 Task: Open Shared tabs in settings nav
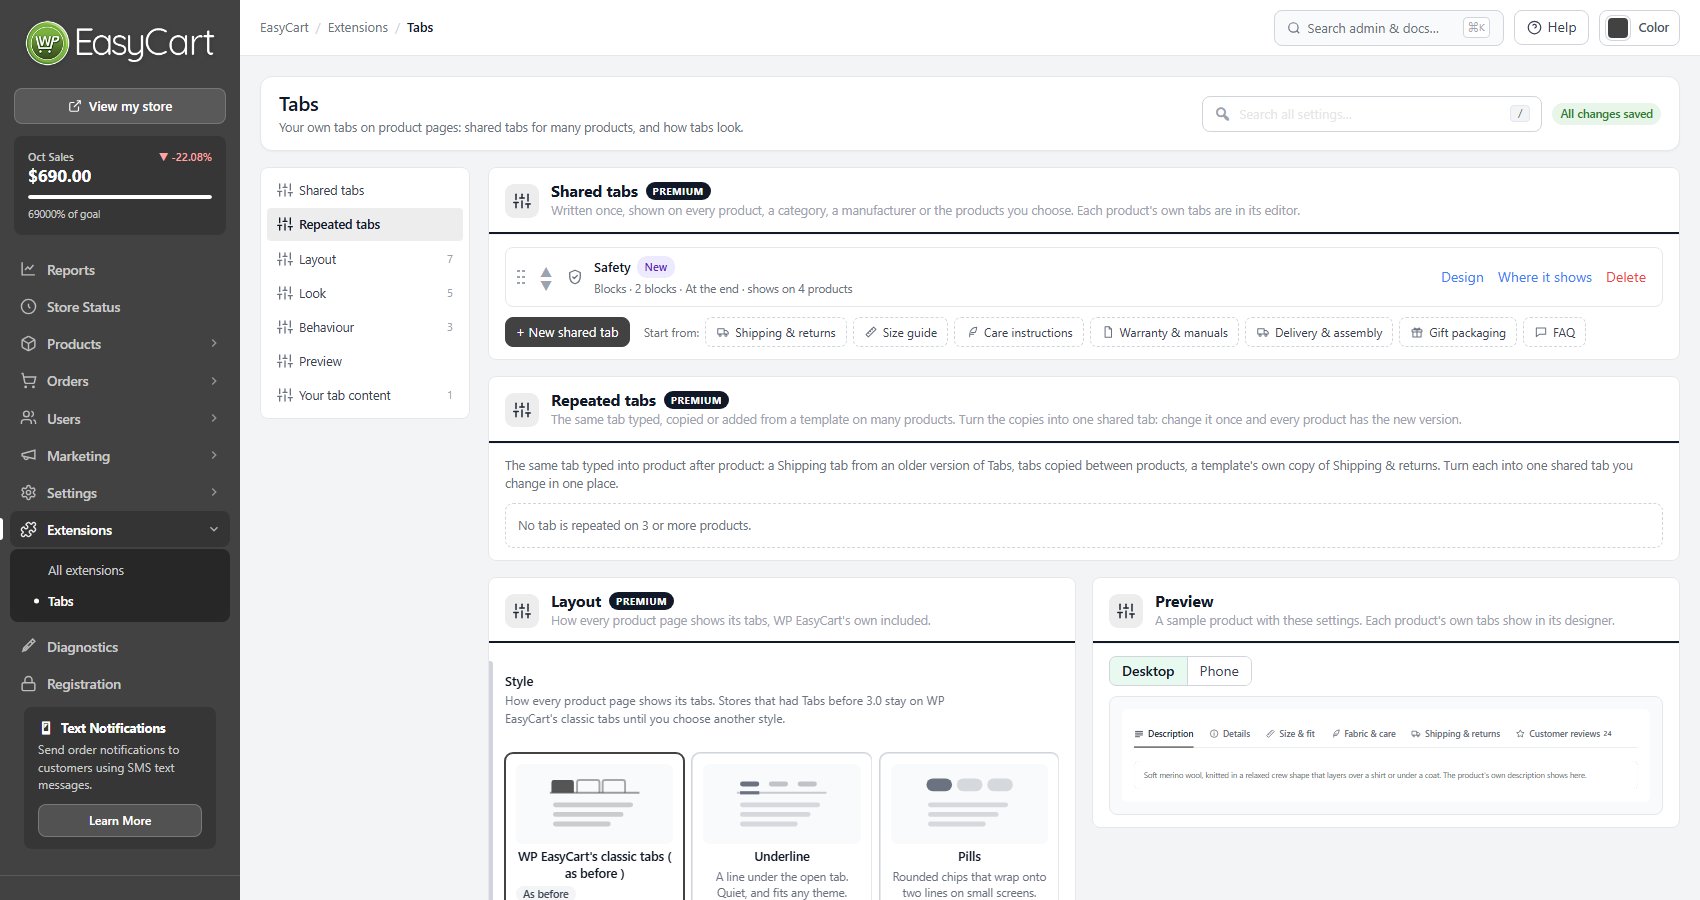point(365,190)
